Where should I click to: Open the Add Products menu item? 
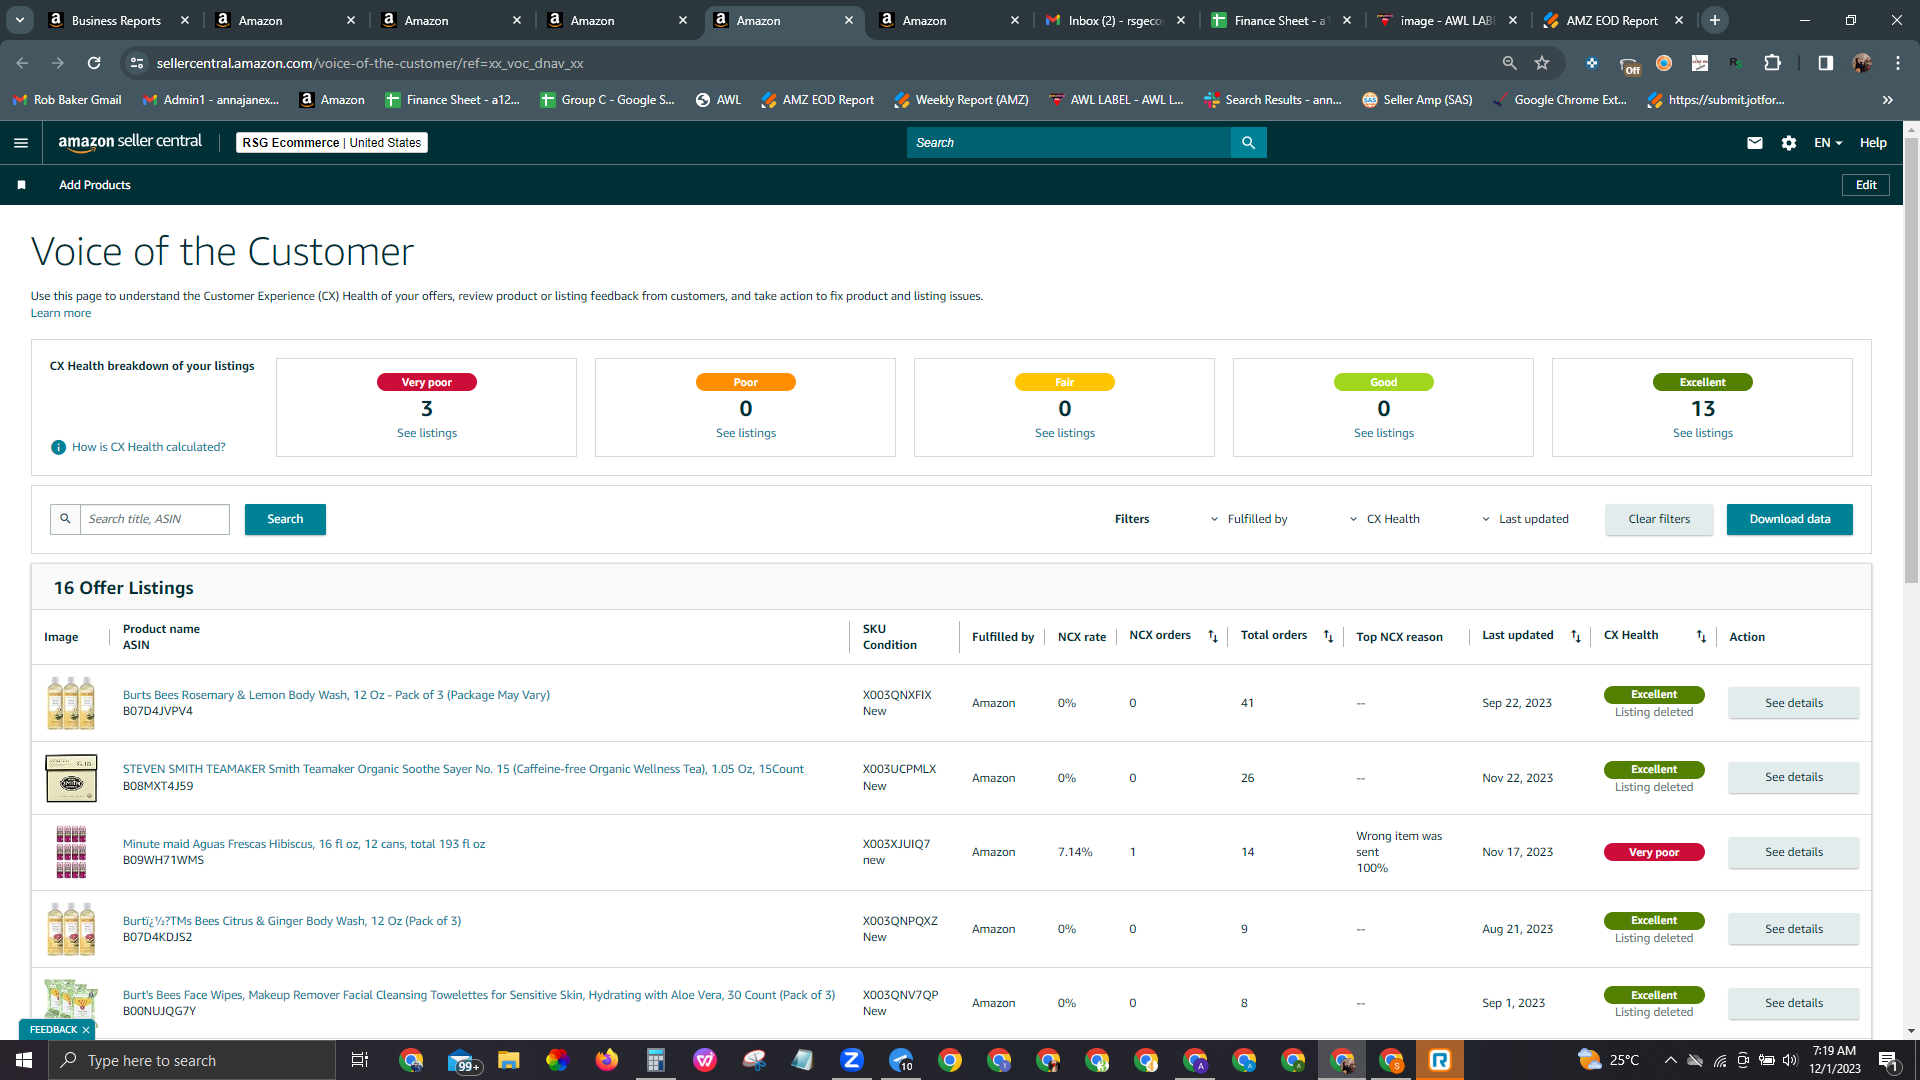tap(95, 185)
